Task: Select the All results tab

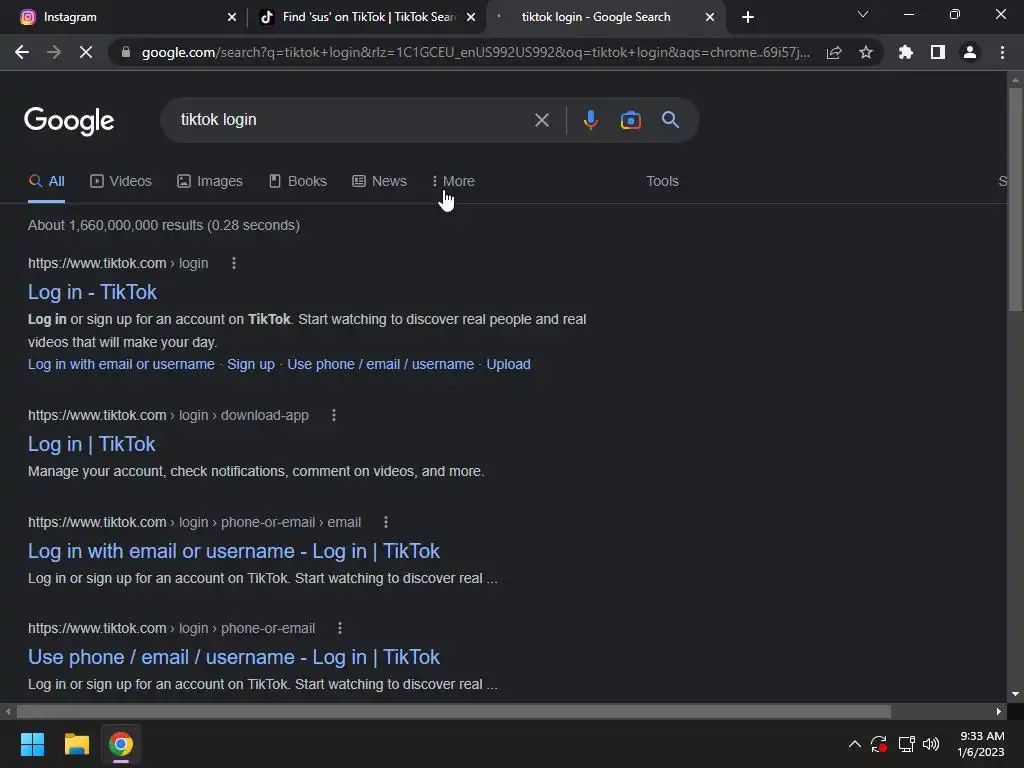Action: [46, 181]
